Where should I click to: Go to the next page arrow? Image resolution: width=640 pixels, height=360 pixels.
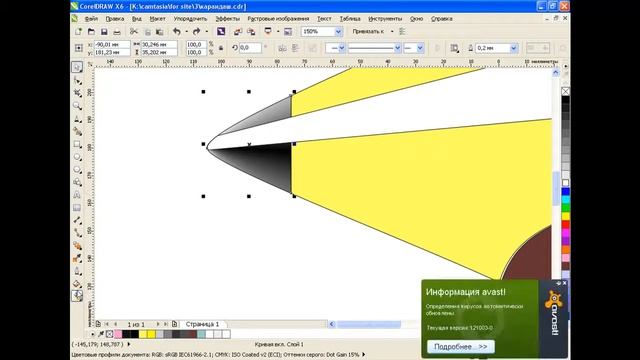click(x=158, y=324)
